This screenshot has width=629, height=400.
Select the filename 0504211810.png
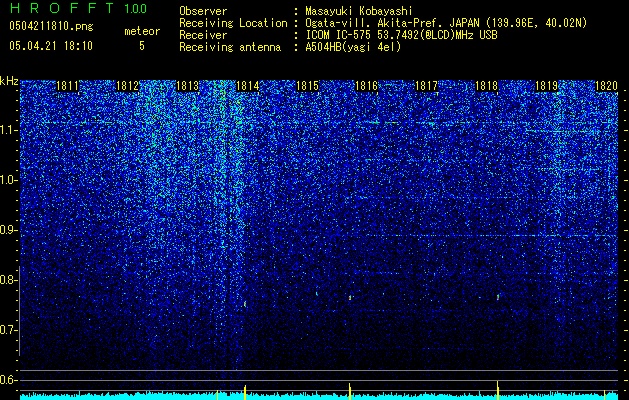(x=51, y=26)
